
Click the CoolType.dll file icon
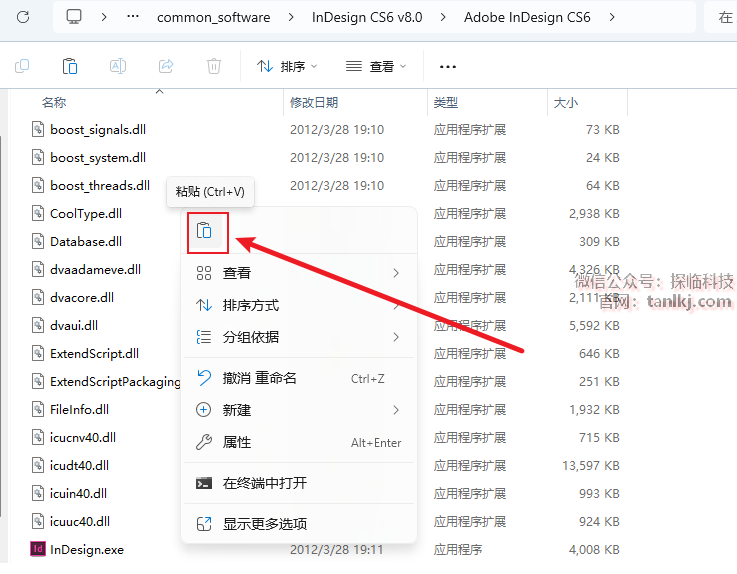click(38, 213)
